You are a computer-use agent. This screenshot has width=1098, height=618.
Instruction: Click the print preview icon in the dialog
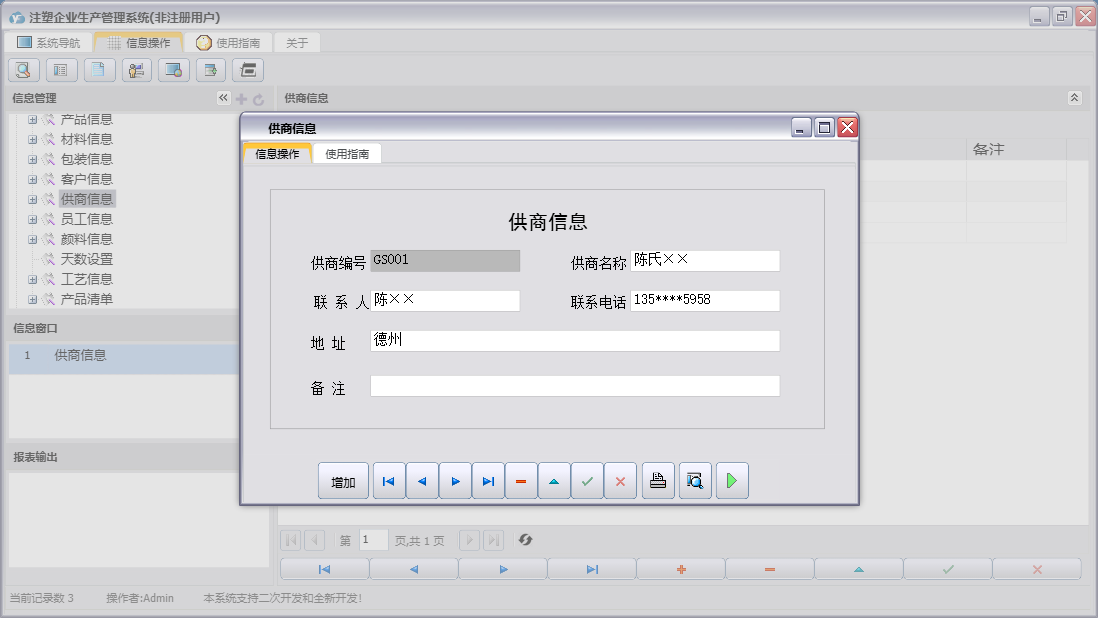point(694,481)
